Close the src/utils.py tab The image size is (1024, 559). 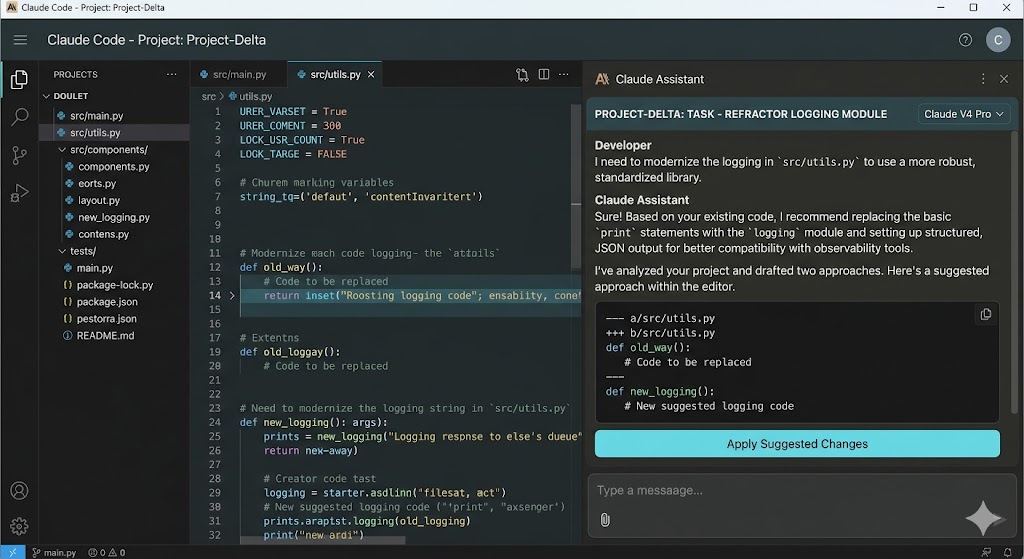371,74
